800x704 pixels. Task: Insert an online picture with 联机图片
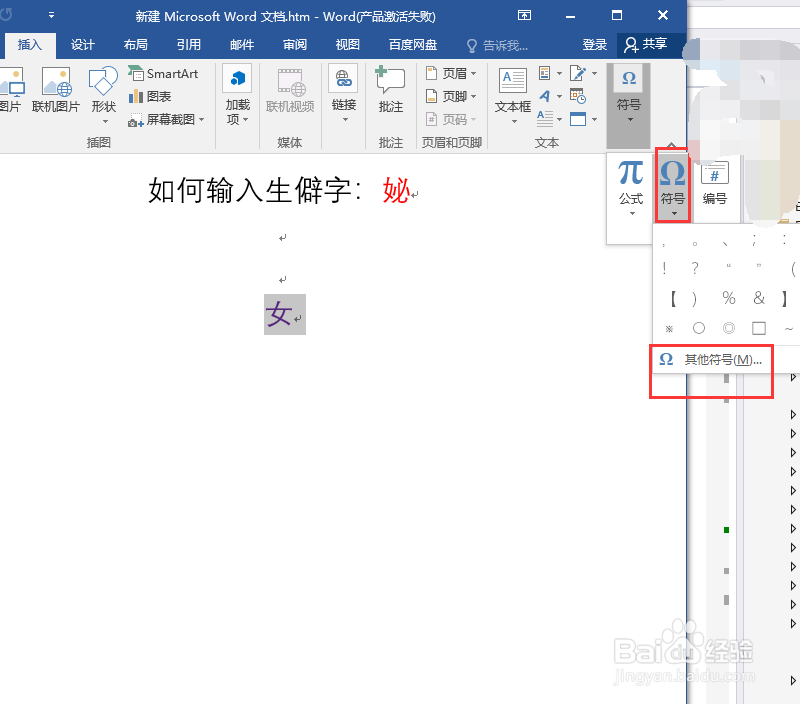tap(56, 90)
